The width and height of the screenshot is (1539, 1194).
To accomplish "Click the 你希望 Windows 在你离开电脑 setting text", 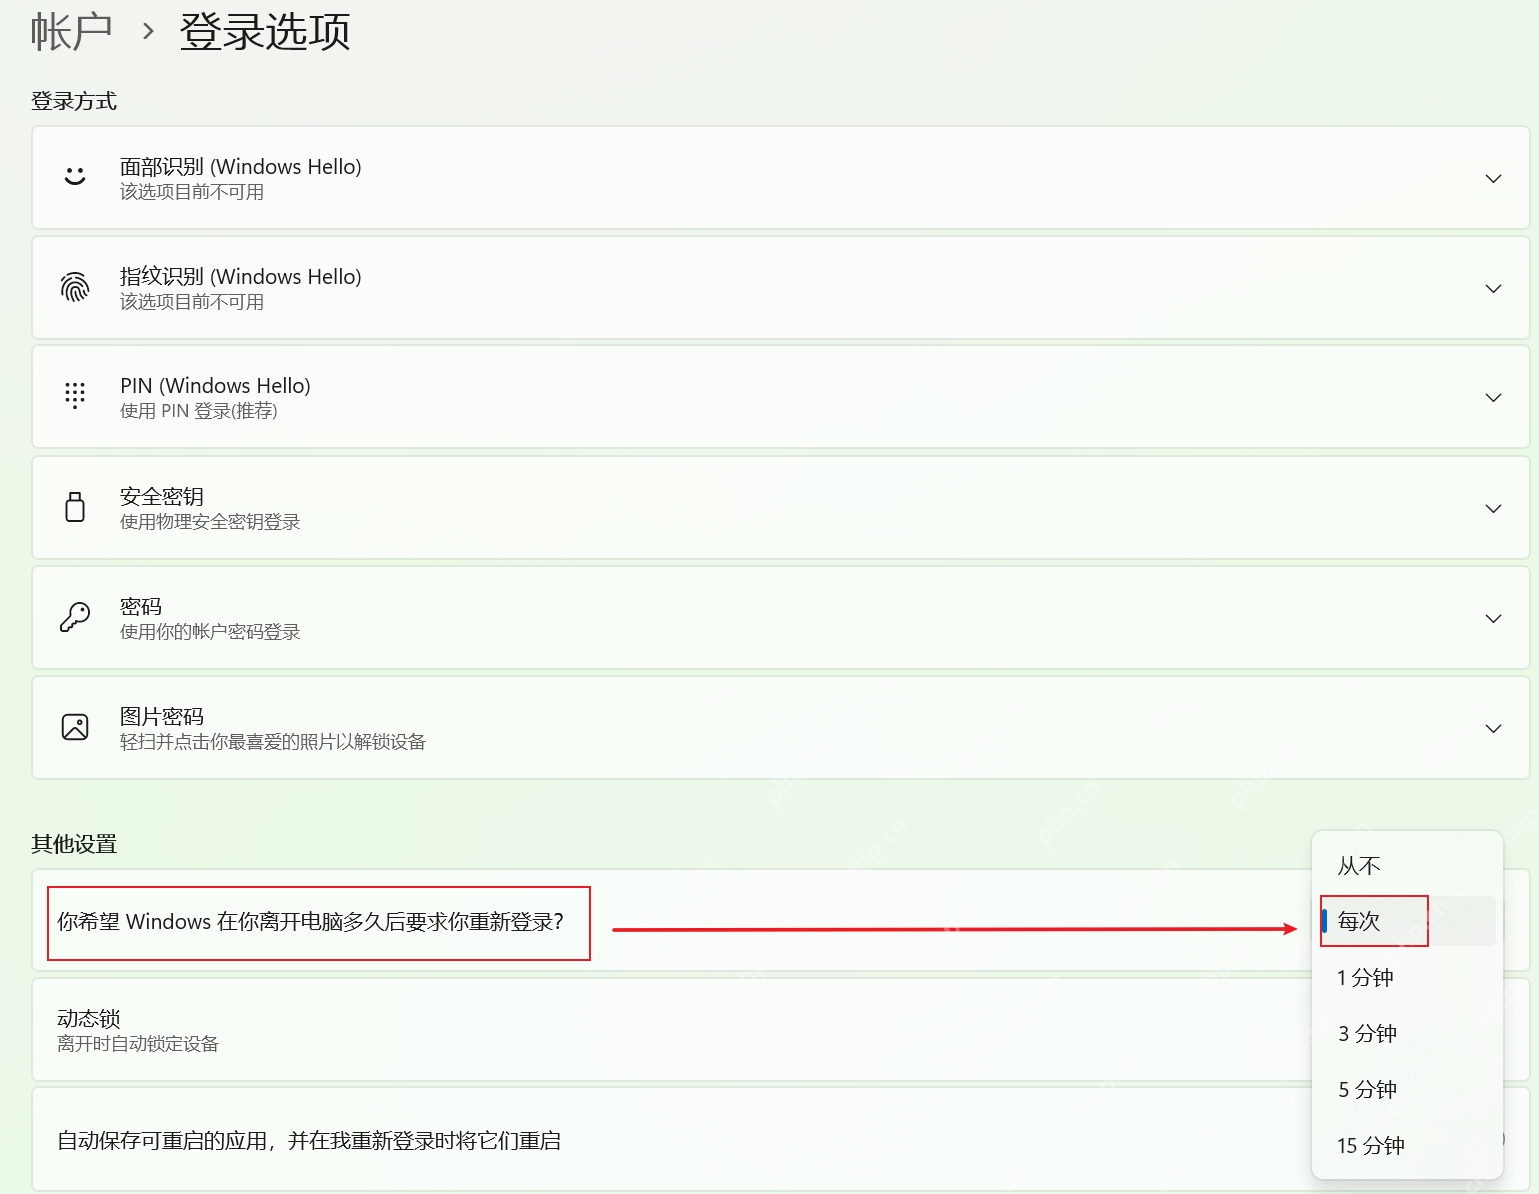I will [311, 922].
